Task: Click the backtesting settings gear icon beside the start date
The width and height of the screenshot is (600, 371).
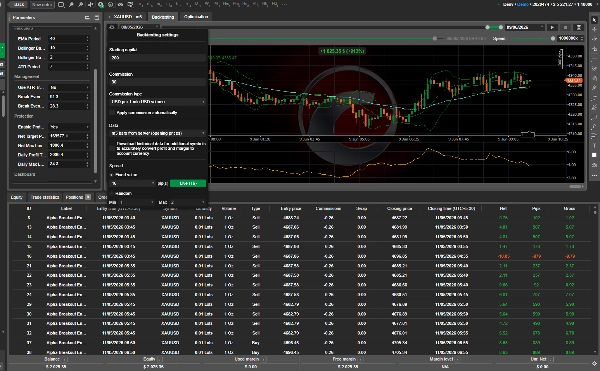Action: point(112,27)
